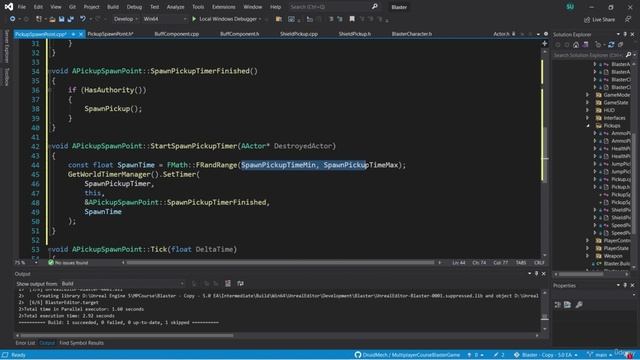Click the Output clear all icon
Viewport: 640px width, 360px height.
[x=228, y=283]
